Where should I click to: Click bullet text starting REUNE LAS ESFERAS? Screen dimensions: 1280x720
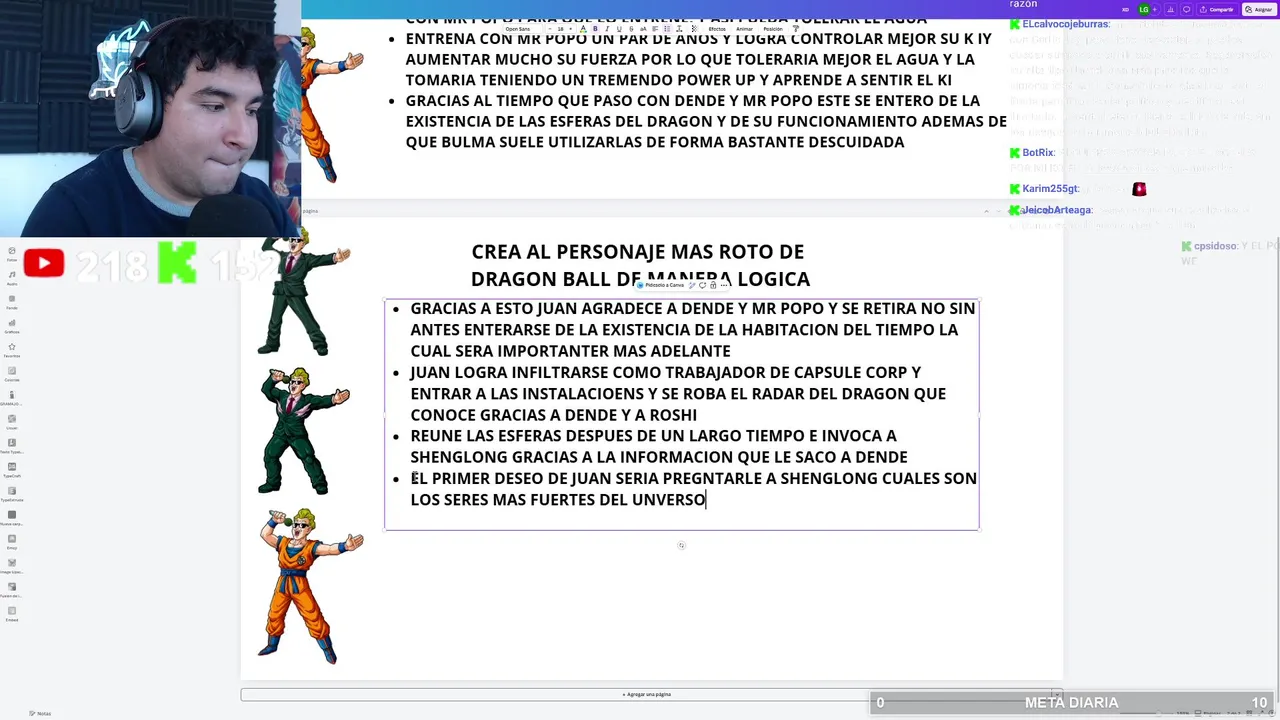click(x=659, y=446)
